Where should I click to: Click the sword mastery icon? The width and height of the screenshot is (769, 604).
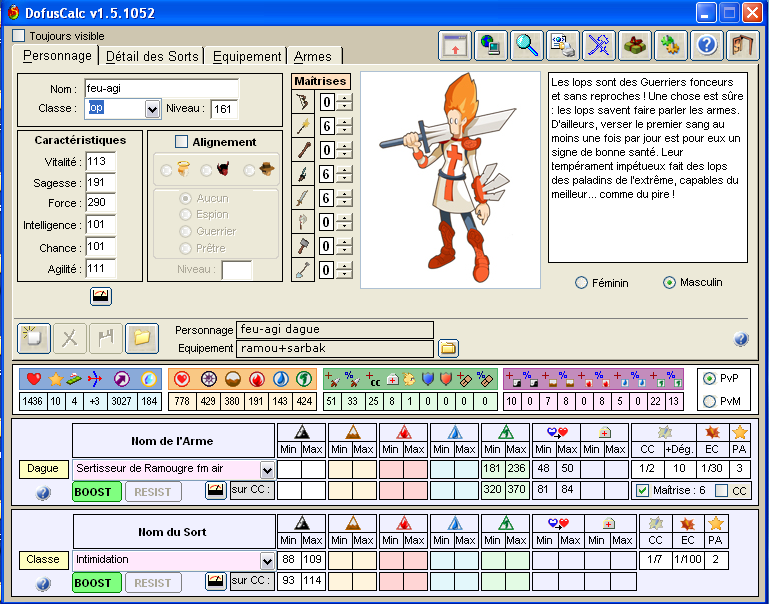(303, 198)
